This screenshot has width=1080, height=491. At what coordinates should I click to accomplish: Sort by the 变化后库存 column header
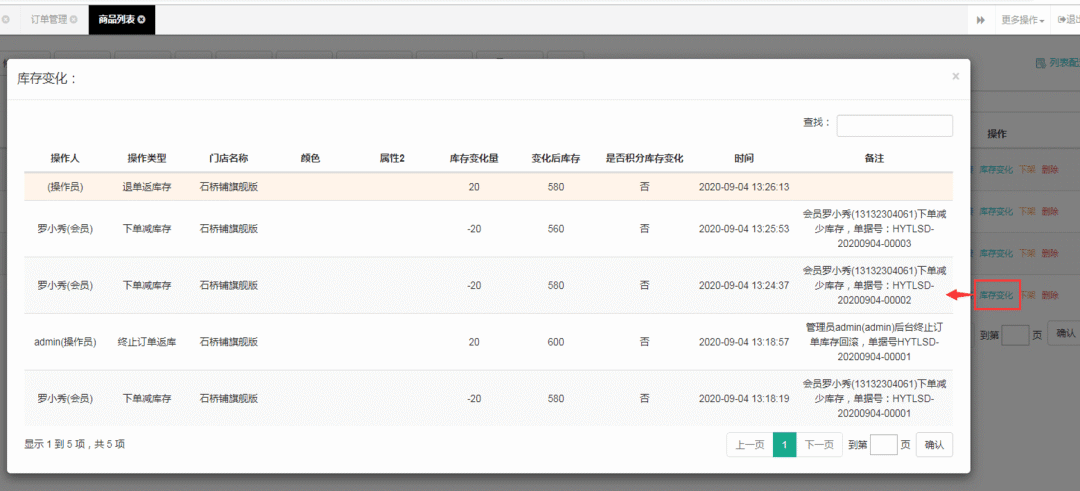pos(556,159)
